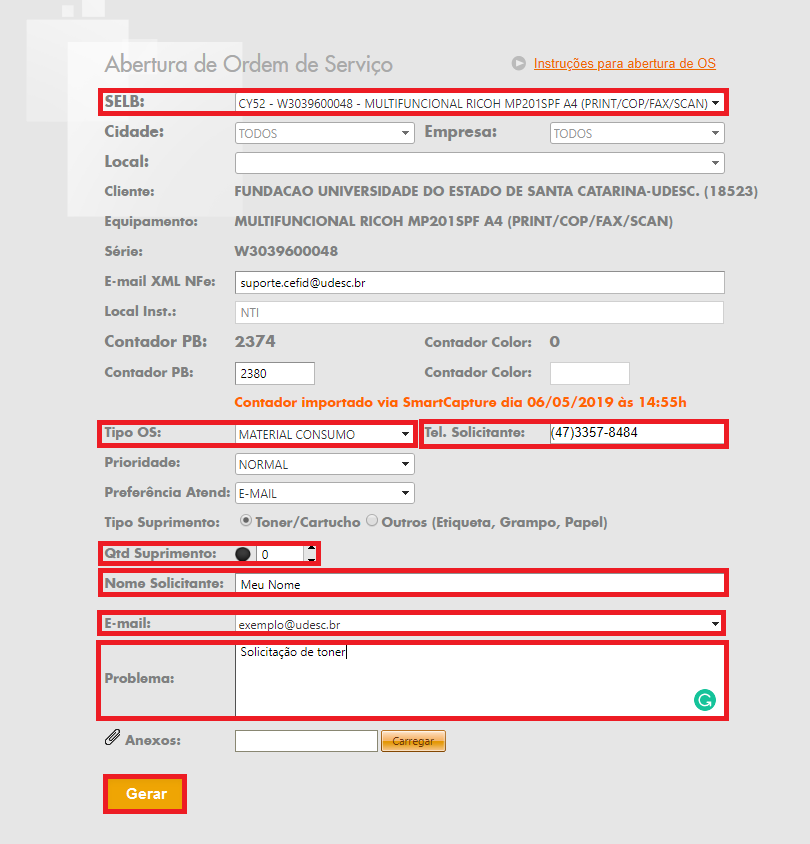Viewport: 810px width, 844px height.
Task: Click into the Nome Solicitante field
Action: pos(478,584)
